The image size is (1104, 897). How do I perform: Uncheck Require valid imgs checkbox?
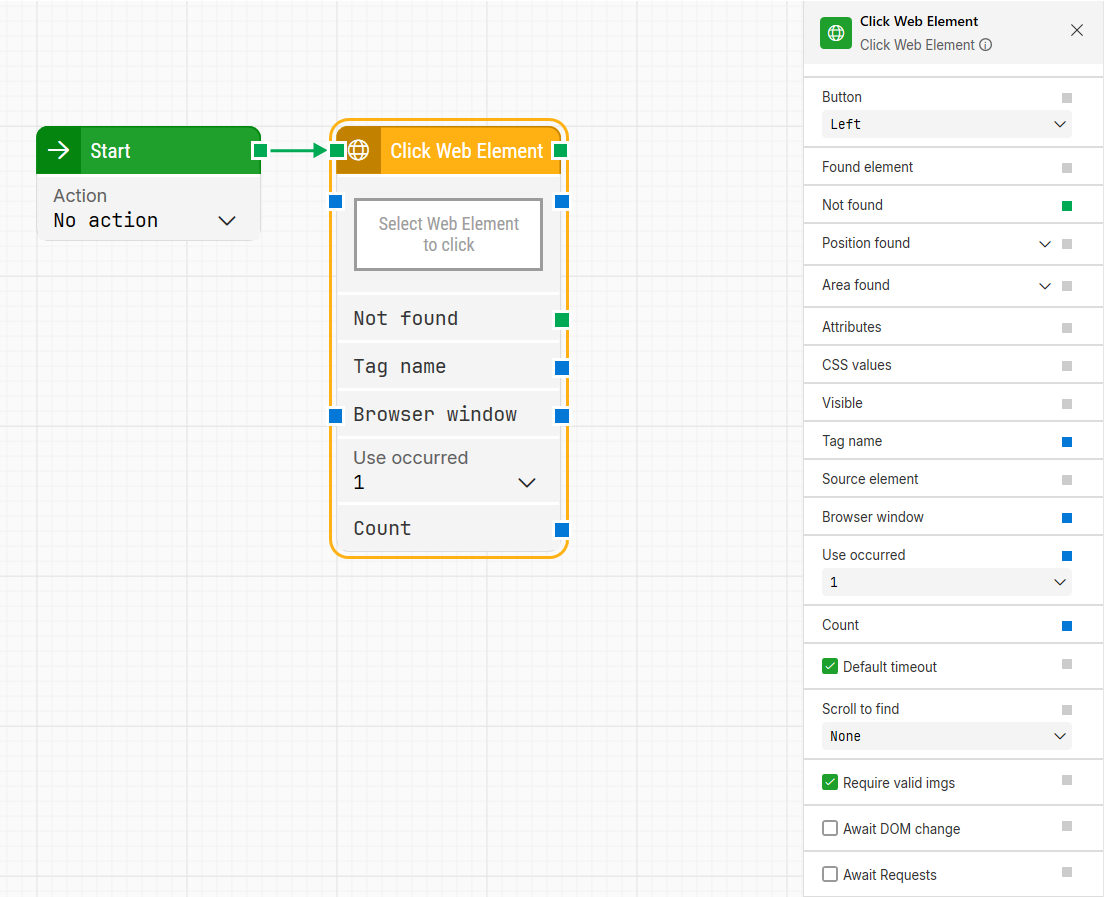830,783
